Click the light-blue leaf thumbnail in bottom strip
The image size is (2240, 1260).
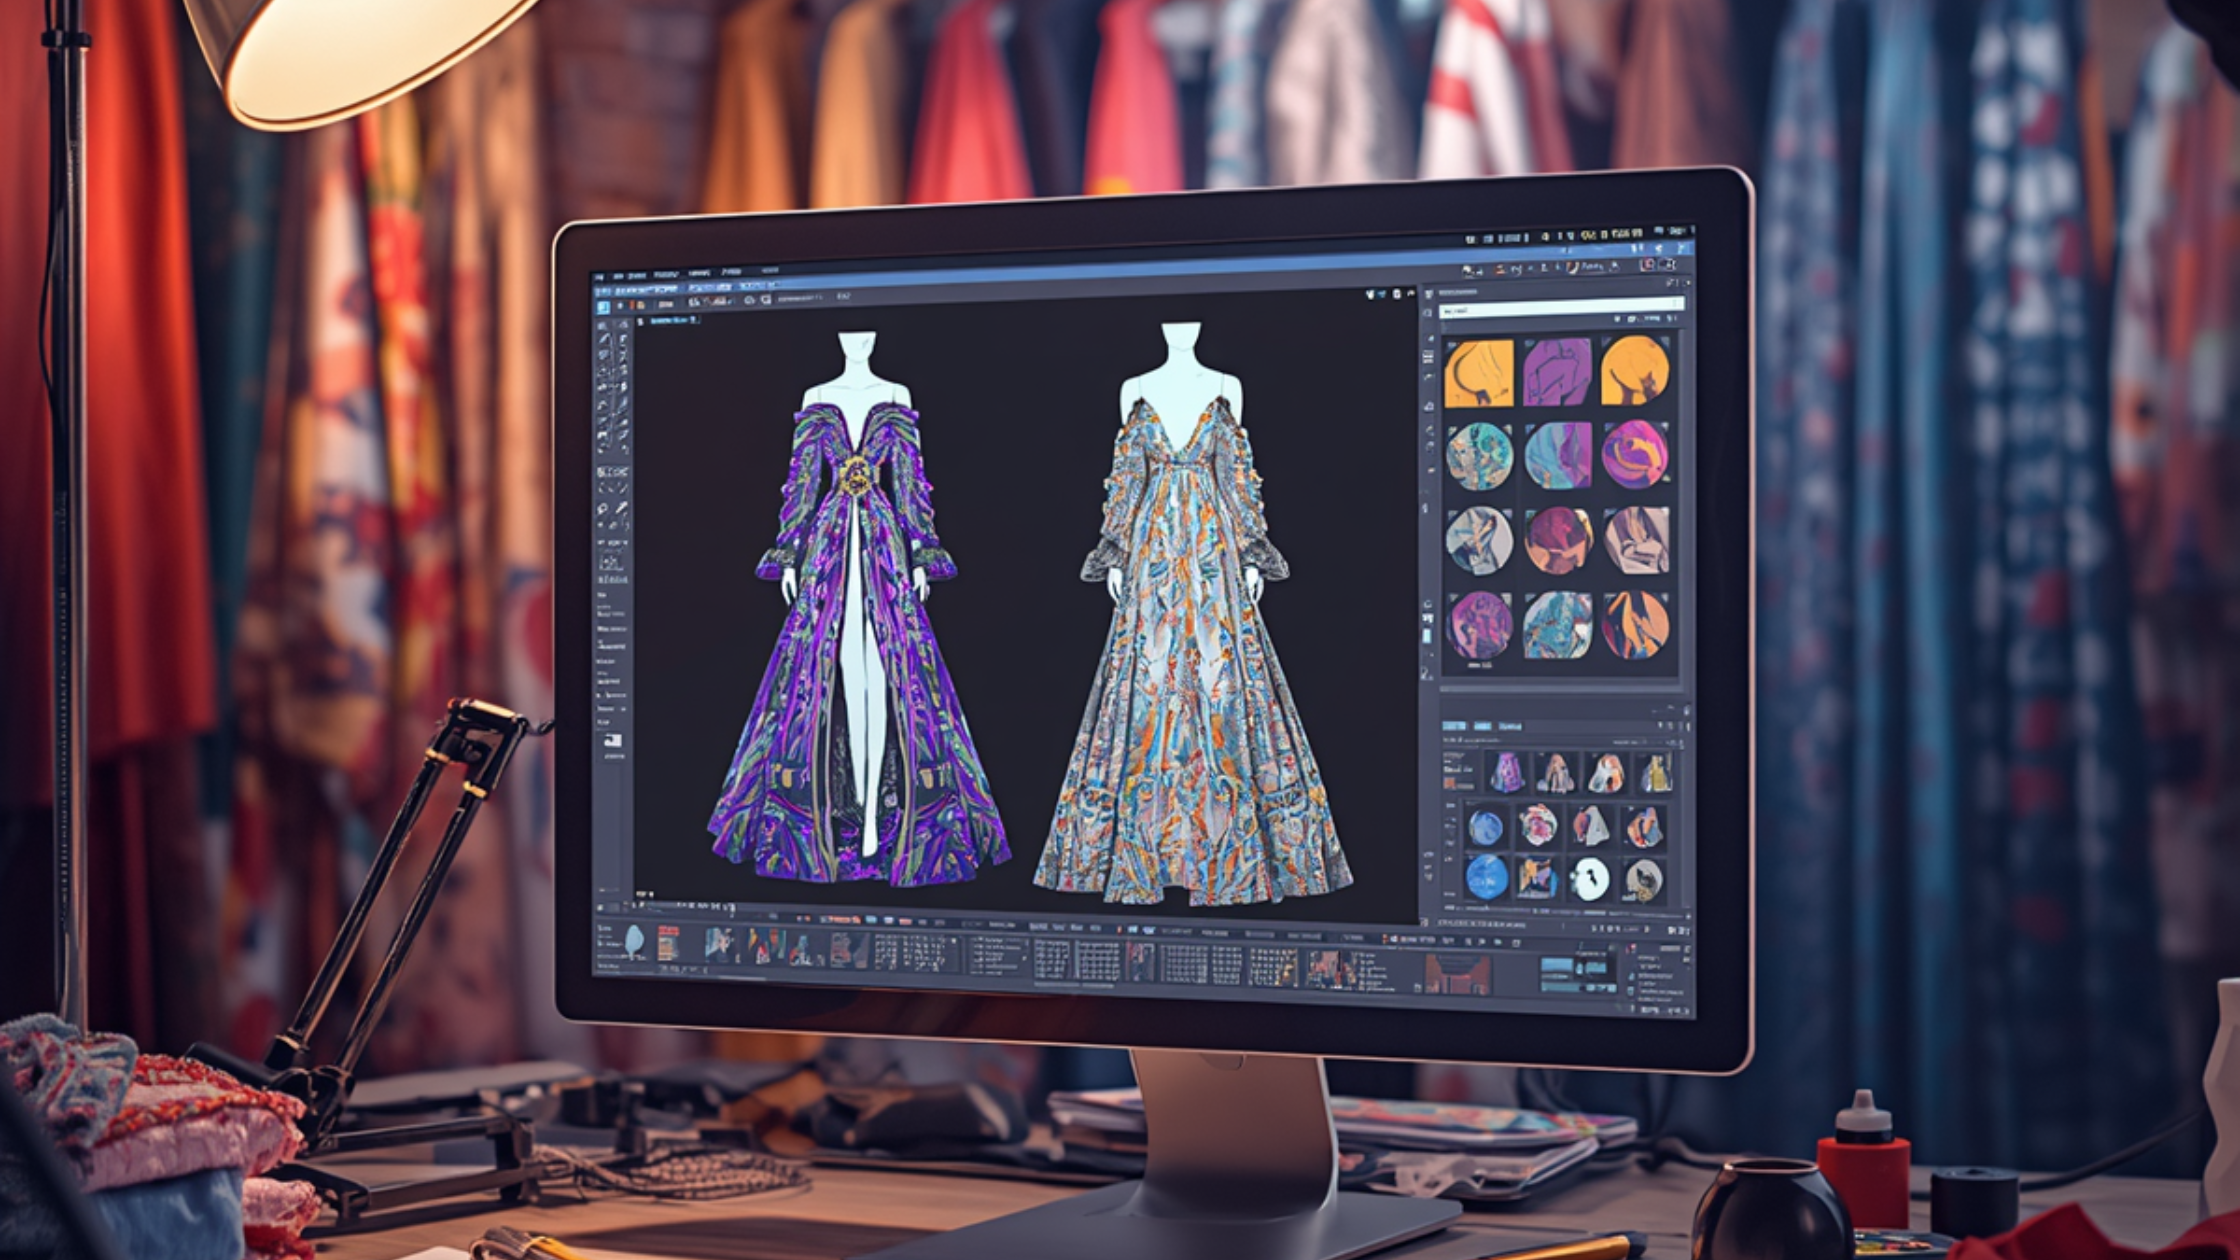coord(634,942)
